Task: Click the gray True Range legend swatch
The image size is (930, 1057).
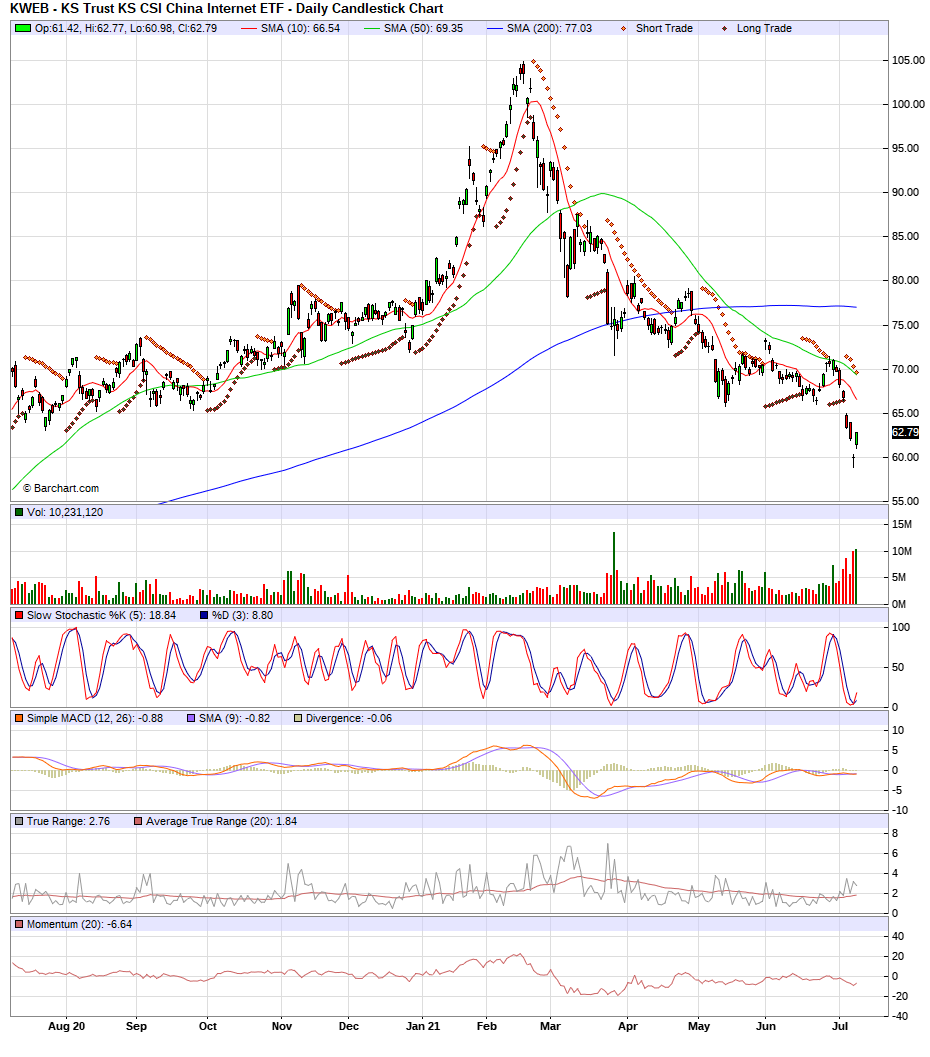Action: pos(19,822)
